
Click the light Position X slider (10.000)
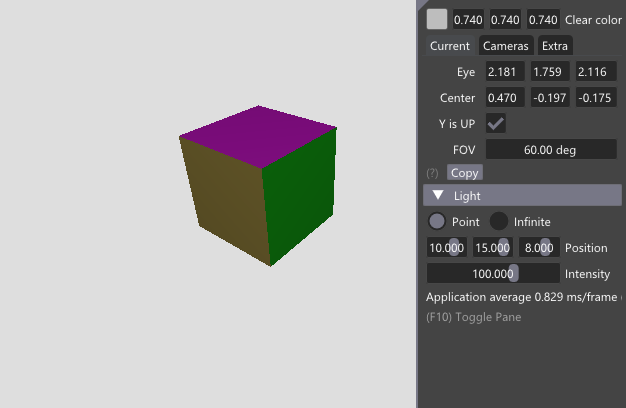(446, 248)
